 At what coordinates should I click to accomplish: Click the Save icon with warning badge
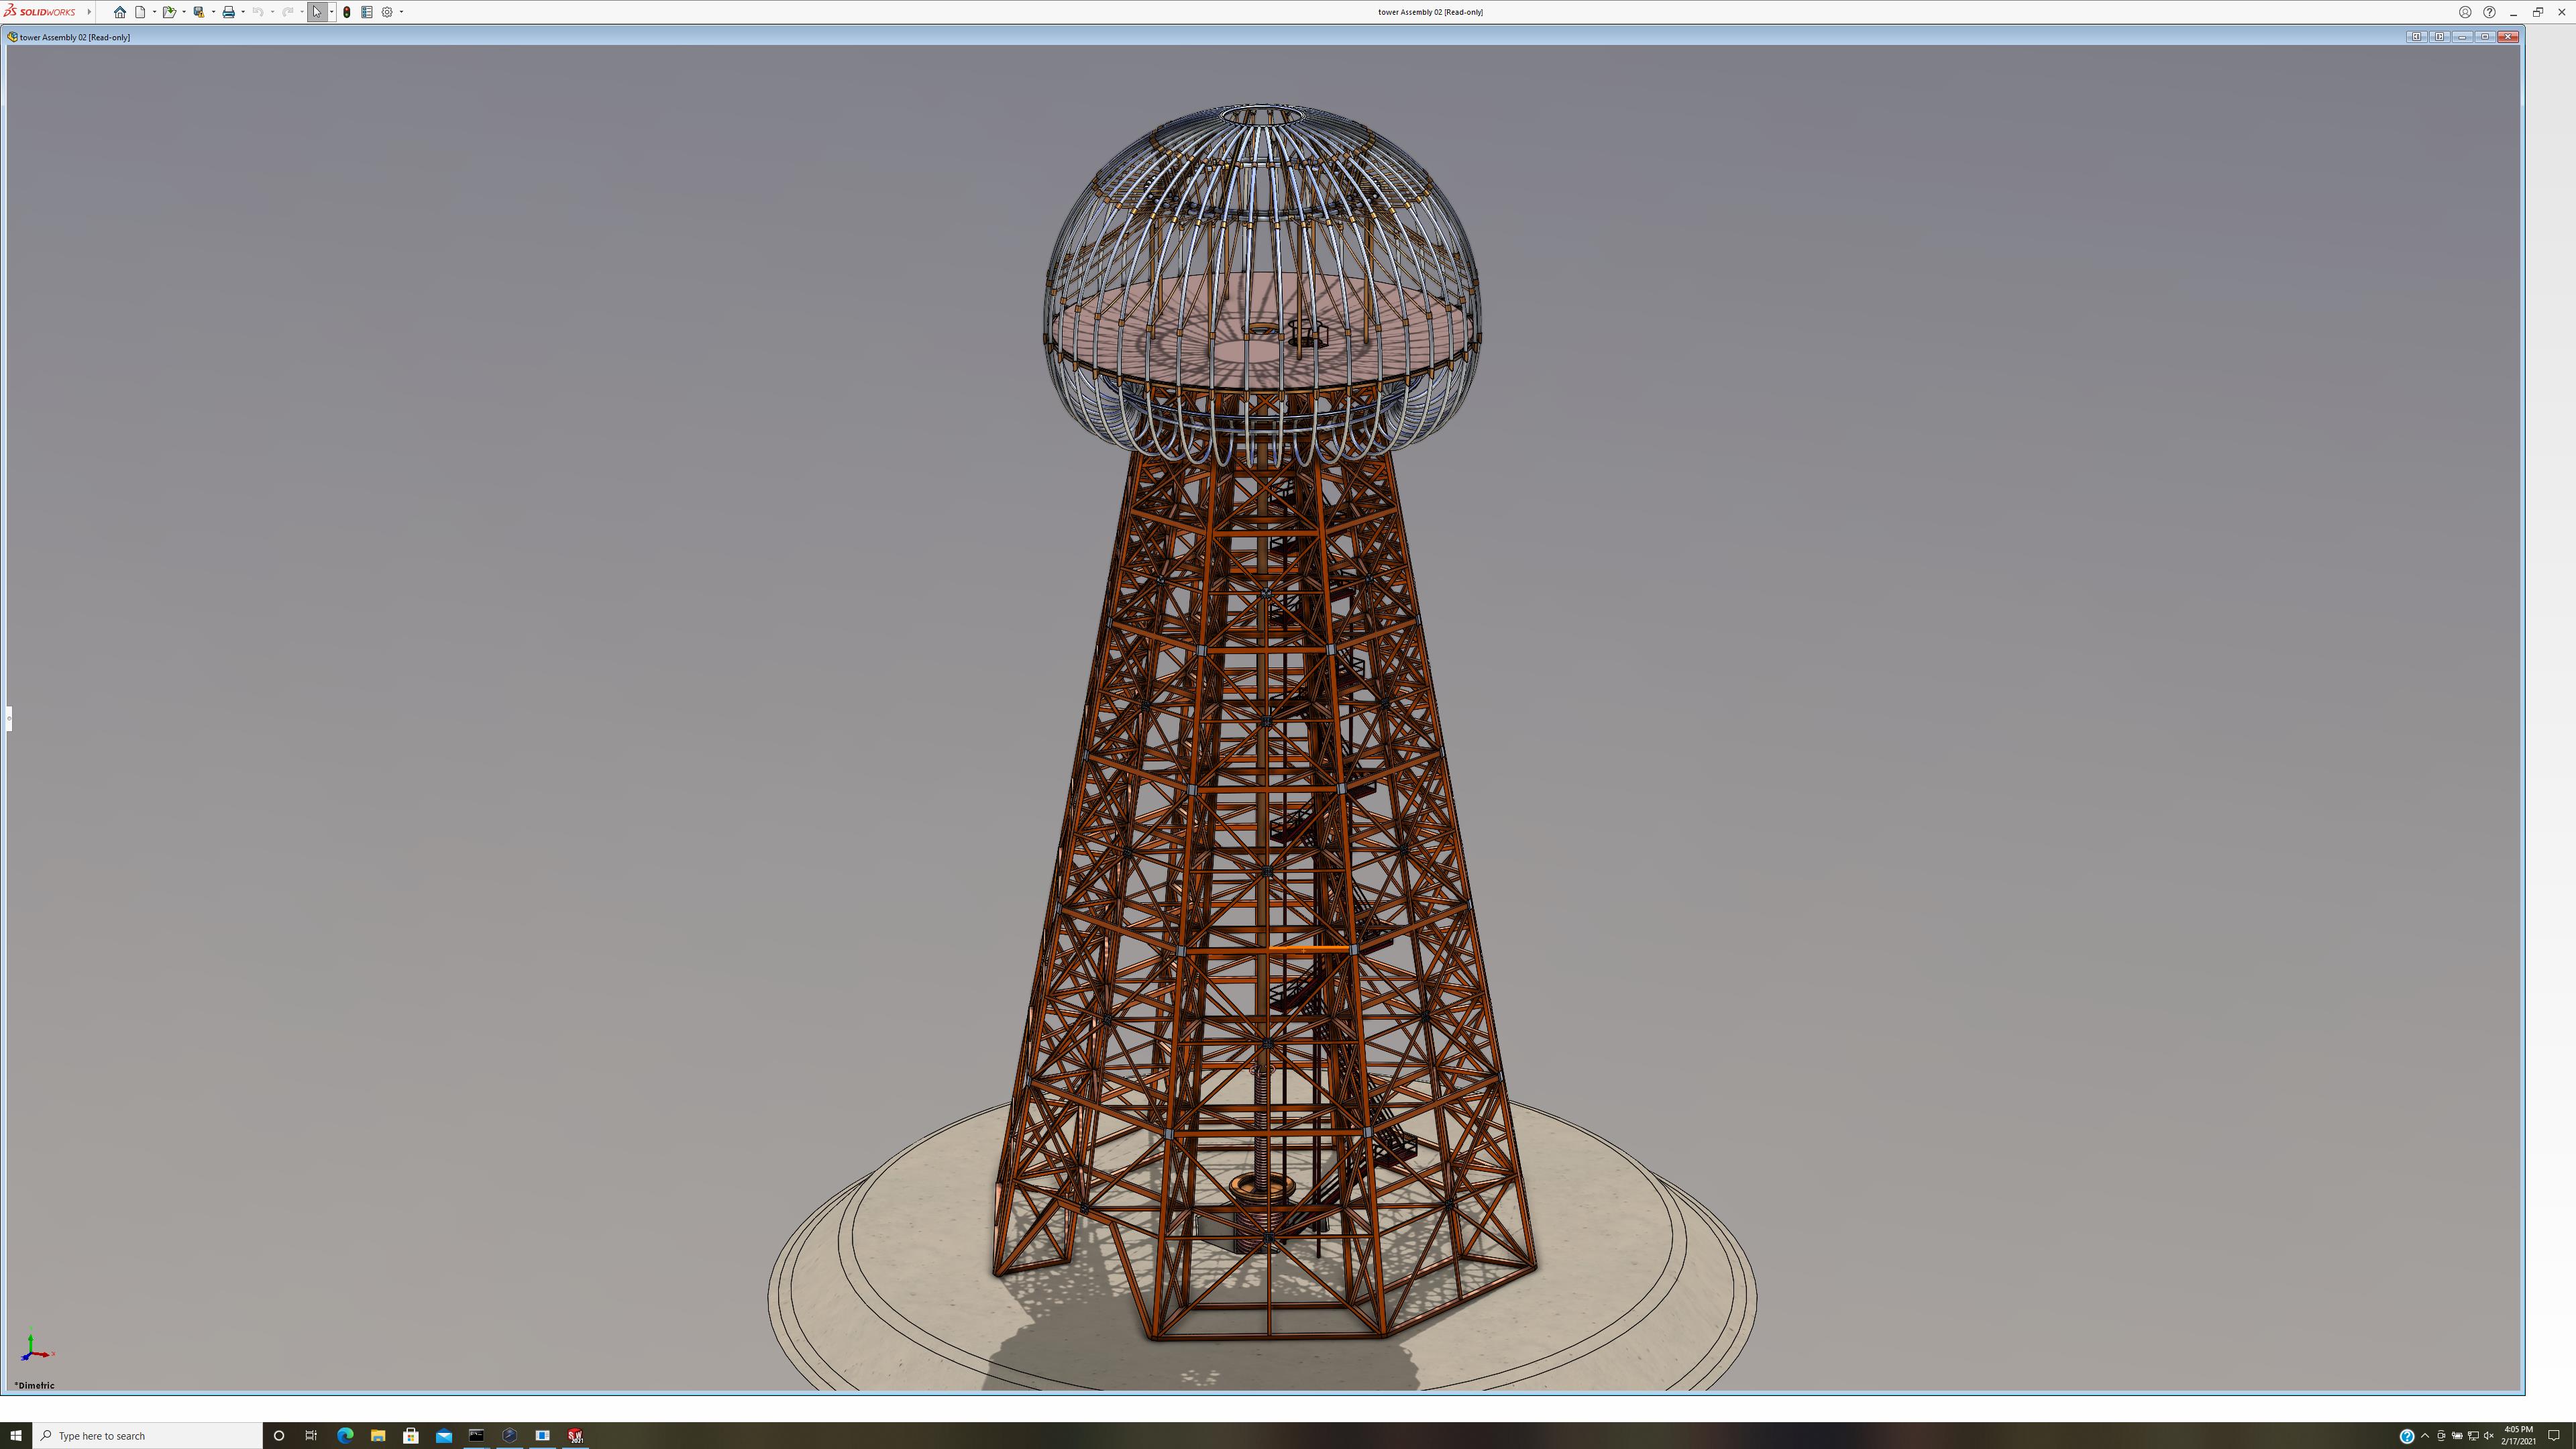[199, 12]
